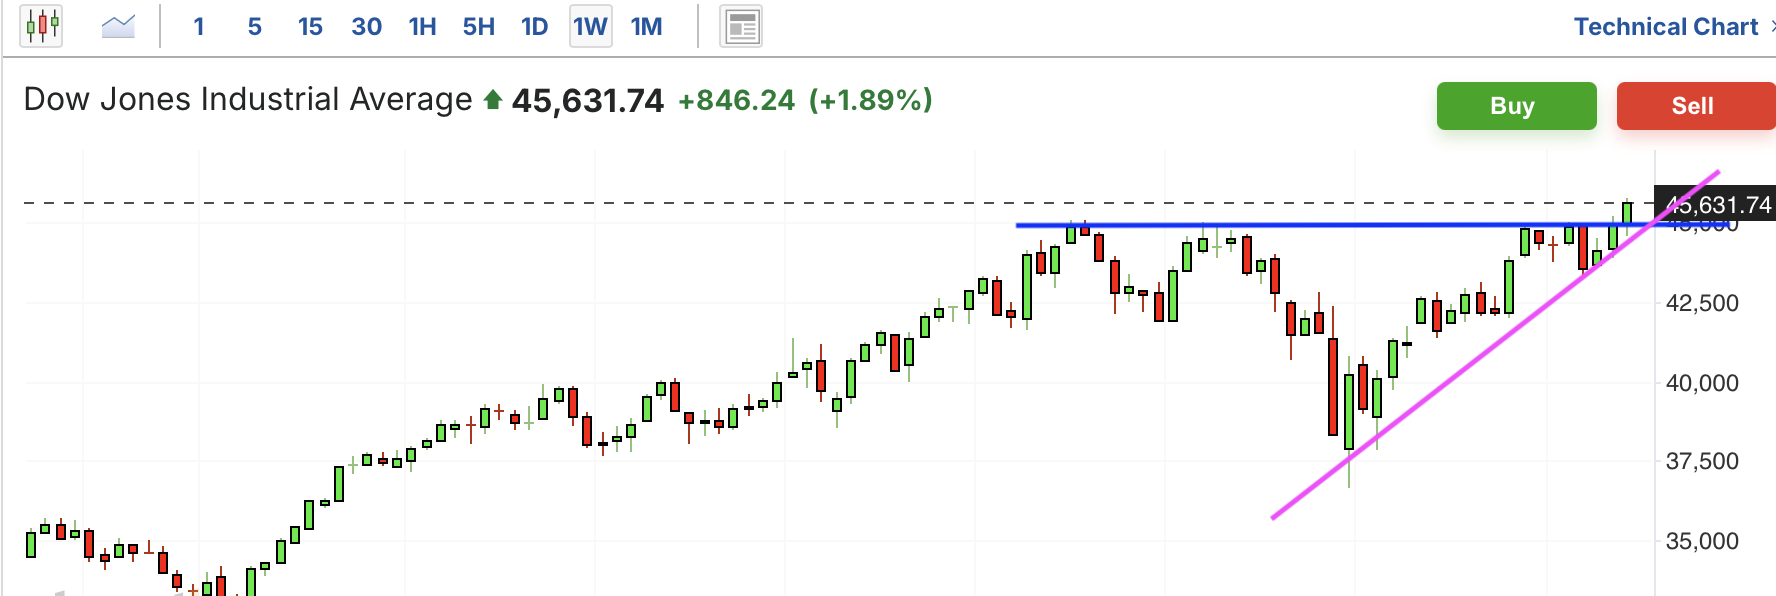
Task: Select the 1M monthly interval
Action: (647, 27)
